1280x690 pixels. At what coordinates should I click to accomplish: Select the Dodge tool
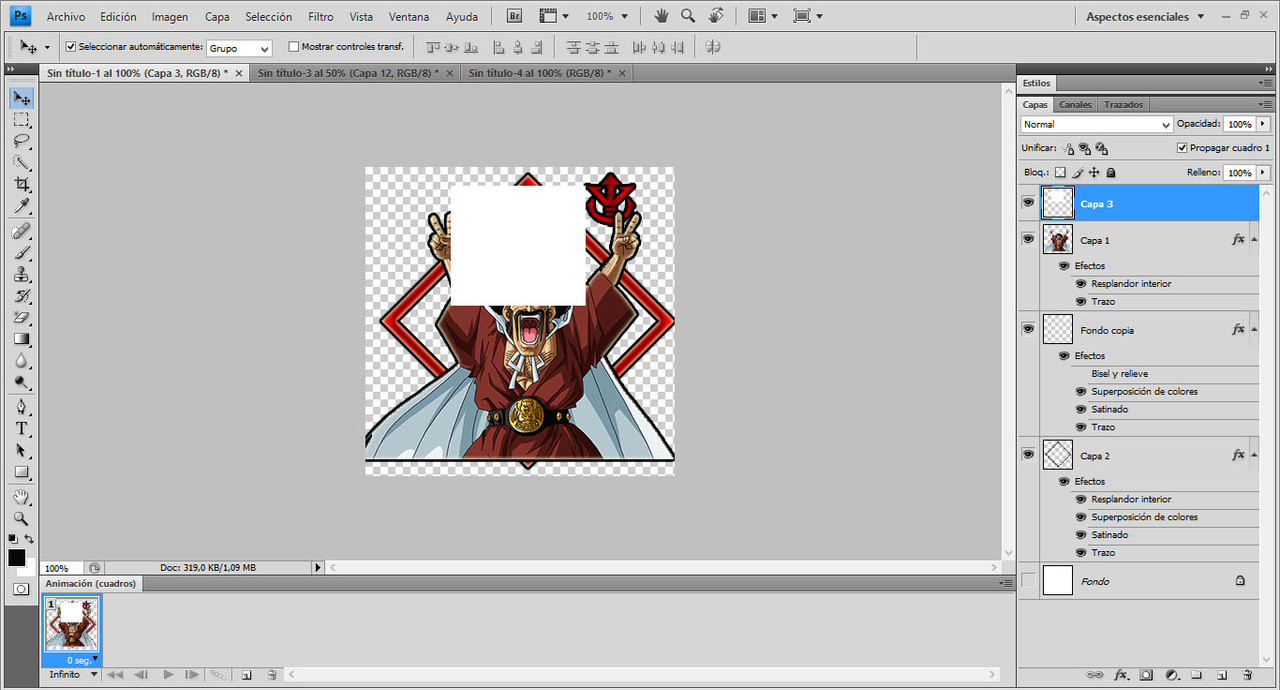(21, 382)
